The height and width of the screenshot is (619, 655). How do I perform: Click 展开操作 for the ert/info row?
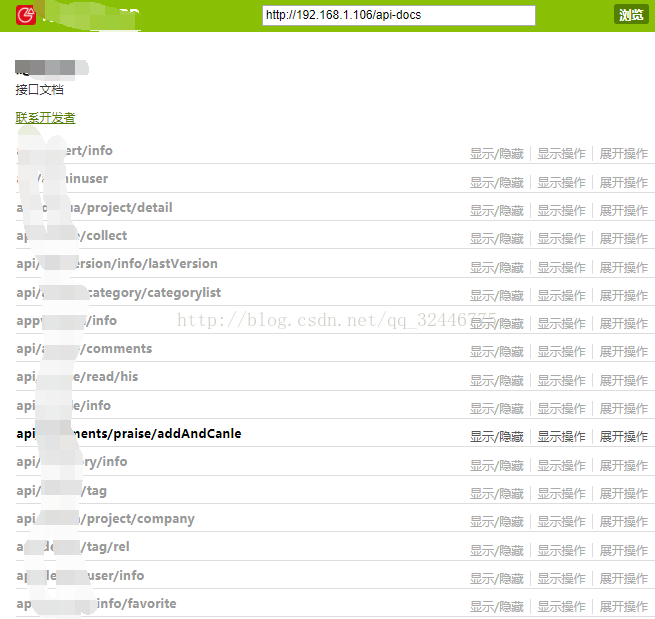(624, 154)
